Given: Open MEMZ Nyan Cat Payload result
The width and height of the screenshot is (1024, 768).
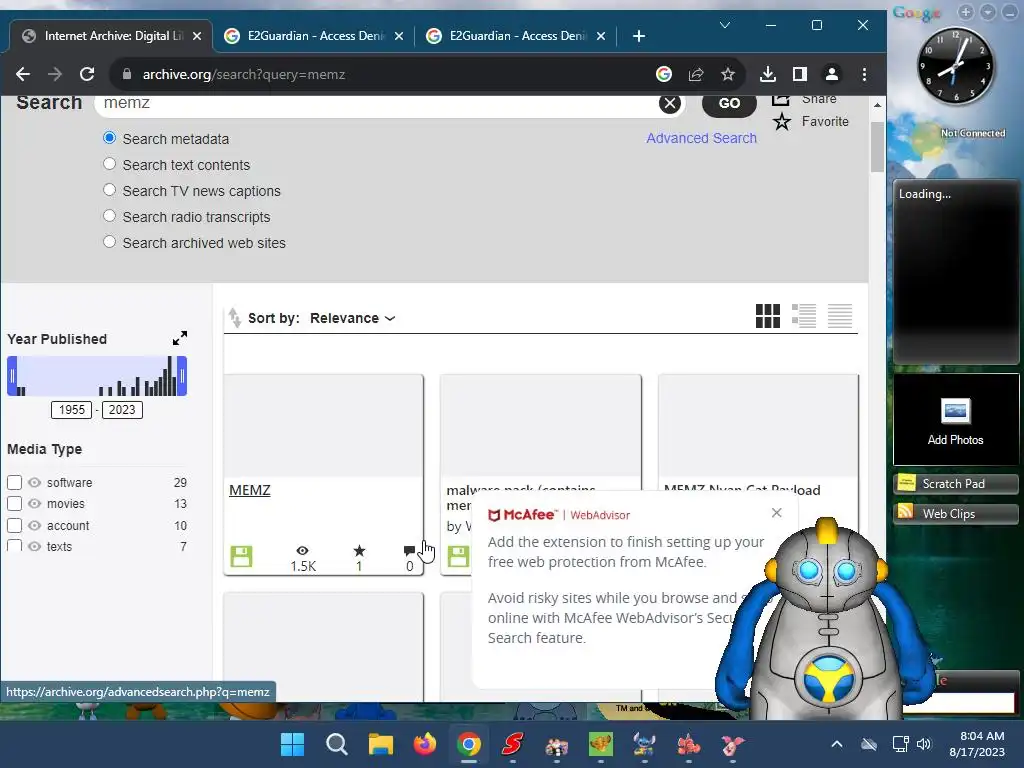Looking at the screenshot, I should point(742,489).
